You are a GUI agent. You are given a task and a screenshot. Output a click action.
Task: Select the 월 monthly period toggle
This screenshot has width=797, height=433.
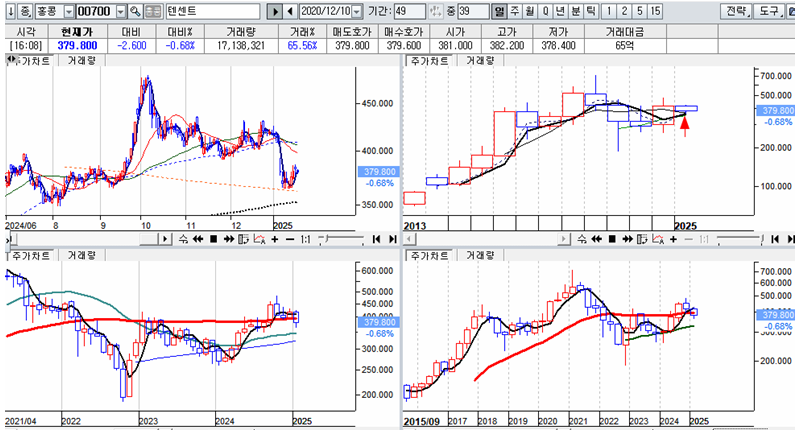[530, 11]
